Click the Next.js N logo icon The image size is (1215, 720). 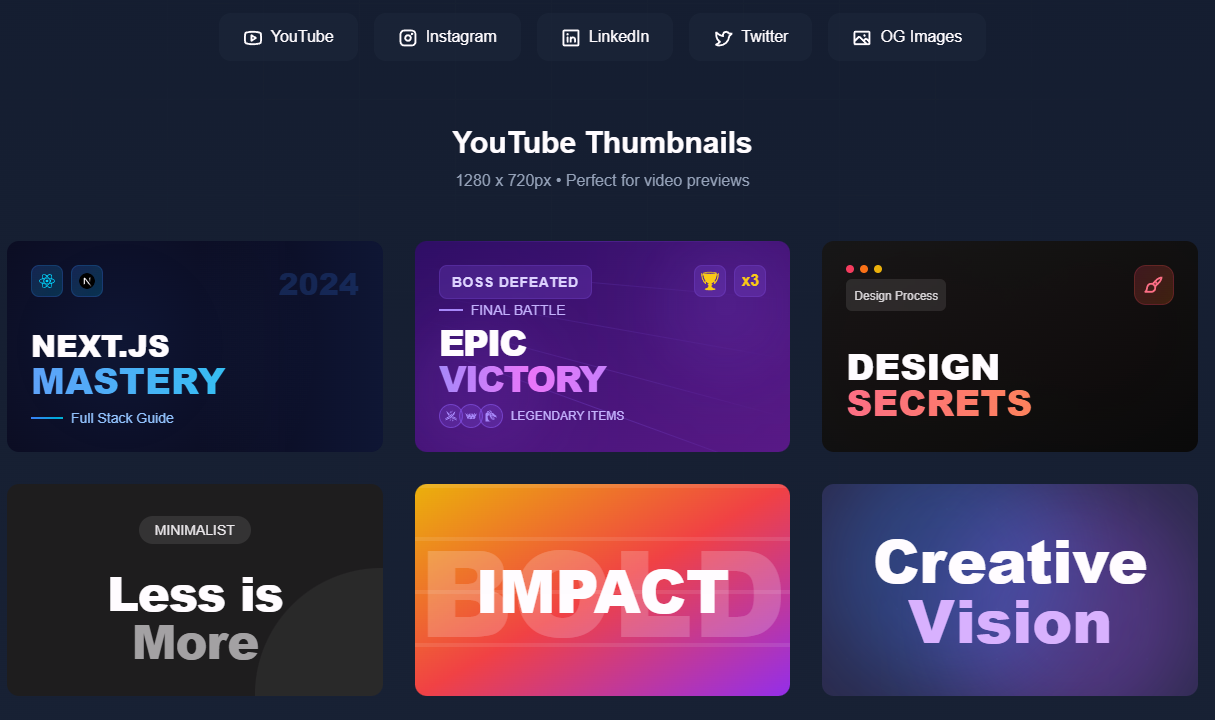tap(87, 281)
